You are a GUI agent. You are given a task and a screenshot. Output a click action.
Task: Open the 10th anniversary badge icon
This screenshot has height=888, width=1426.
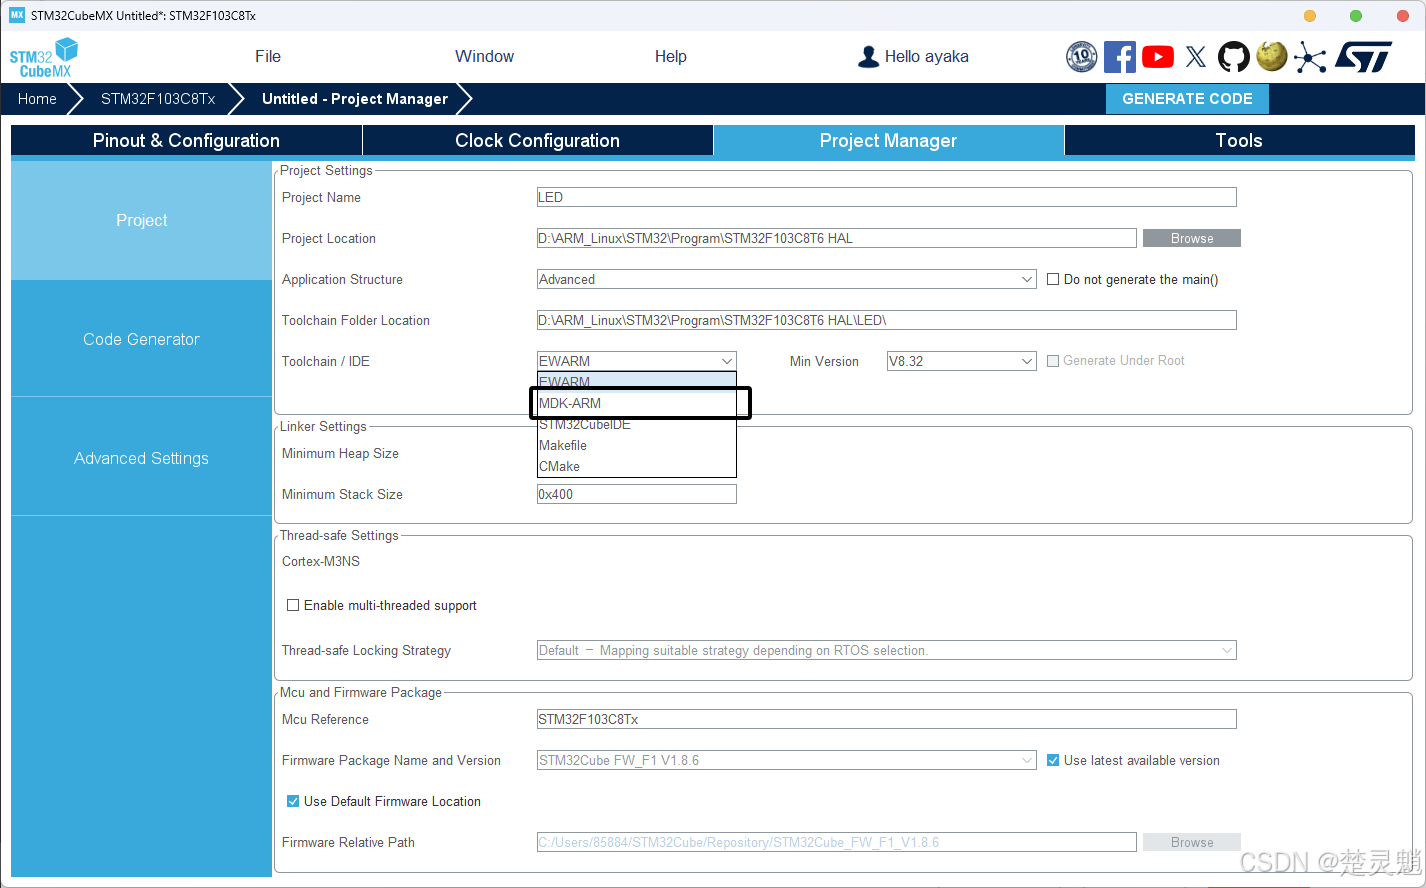[x=1082, y=57]
